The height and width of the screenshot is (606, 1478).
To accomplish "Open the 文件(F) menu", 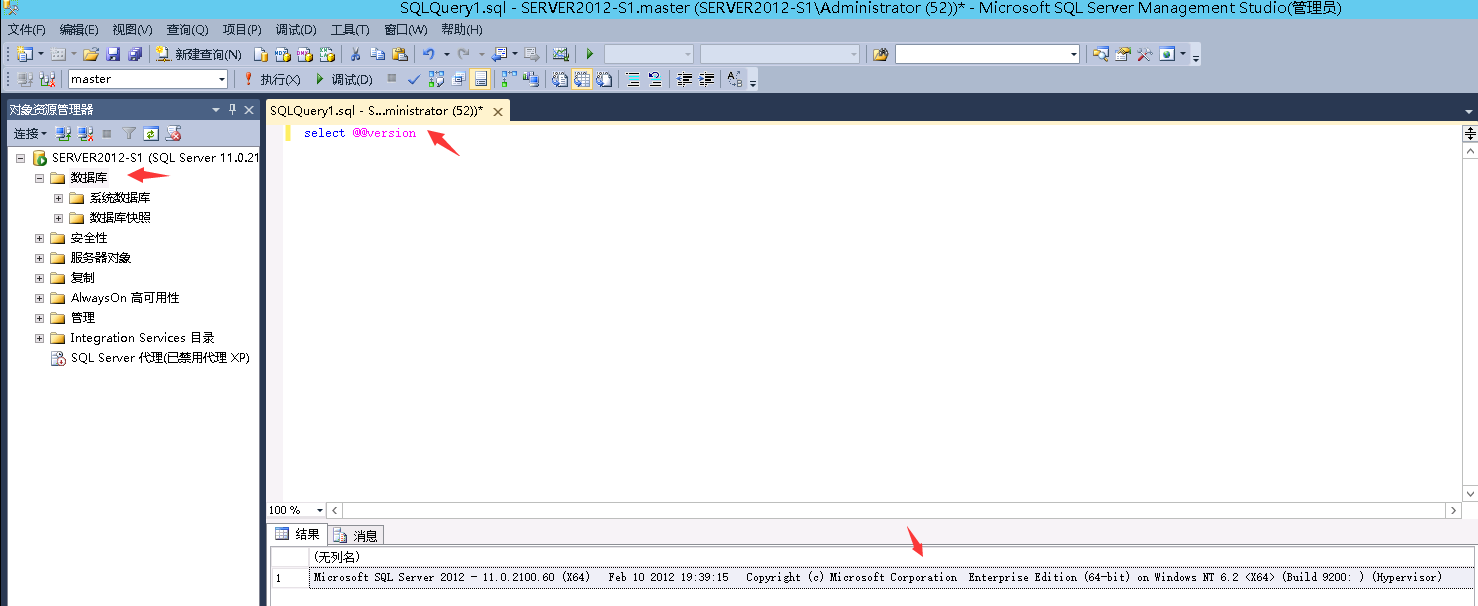I will point(27,30).
